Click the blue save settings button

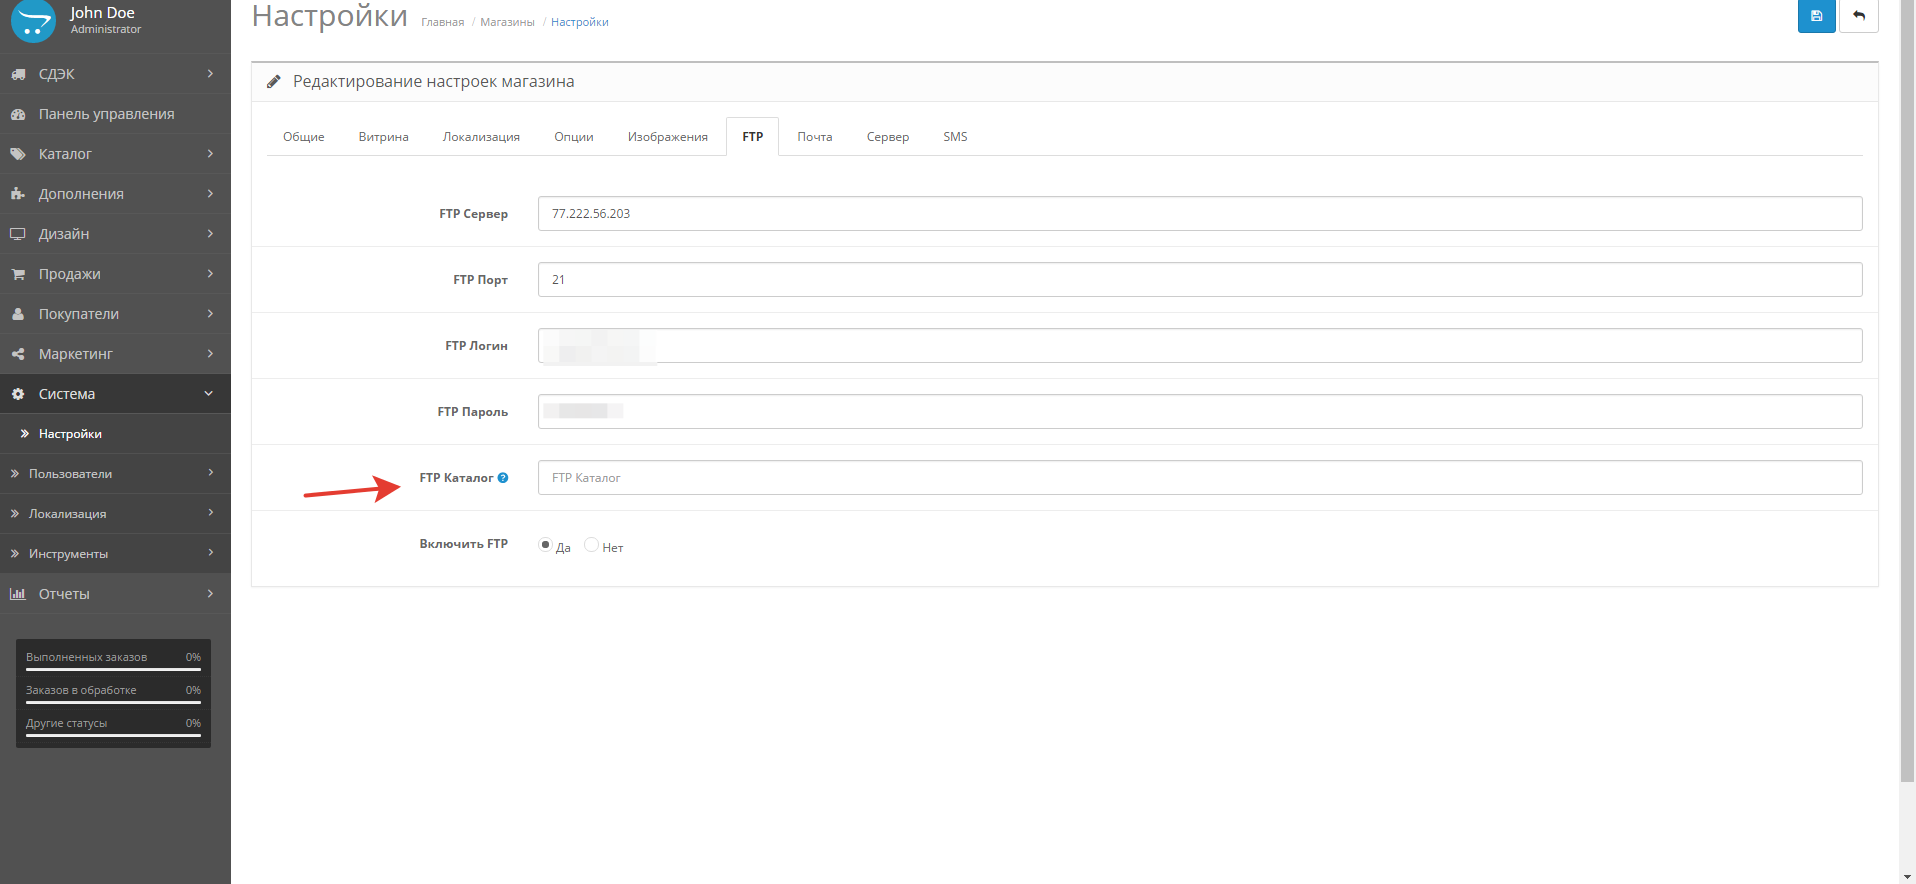[x=1816, y=16]
